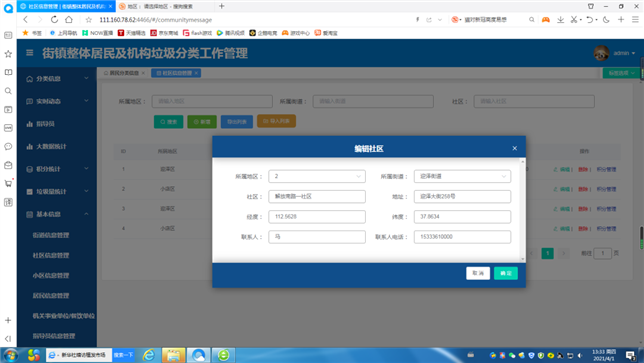Viewport: 644px width, 363px height.
Task: Click the 编辑 link in row 1
Action: click(x=562, y=169)
